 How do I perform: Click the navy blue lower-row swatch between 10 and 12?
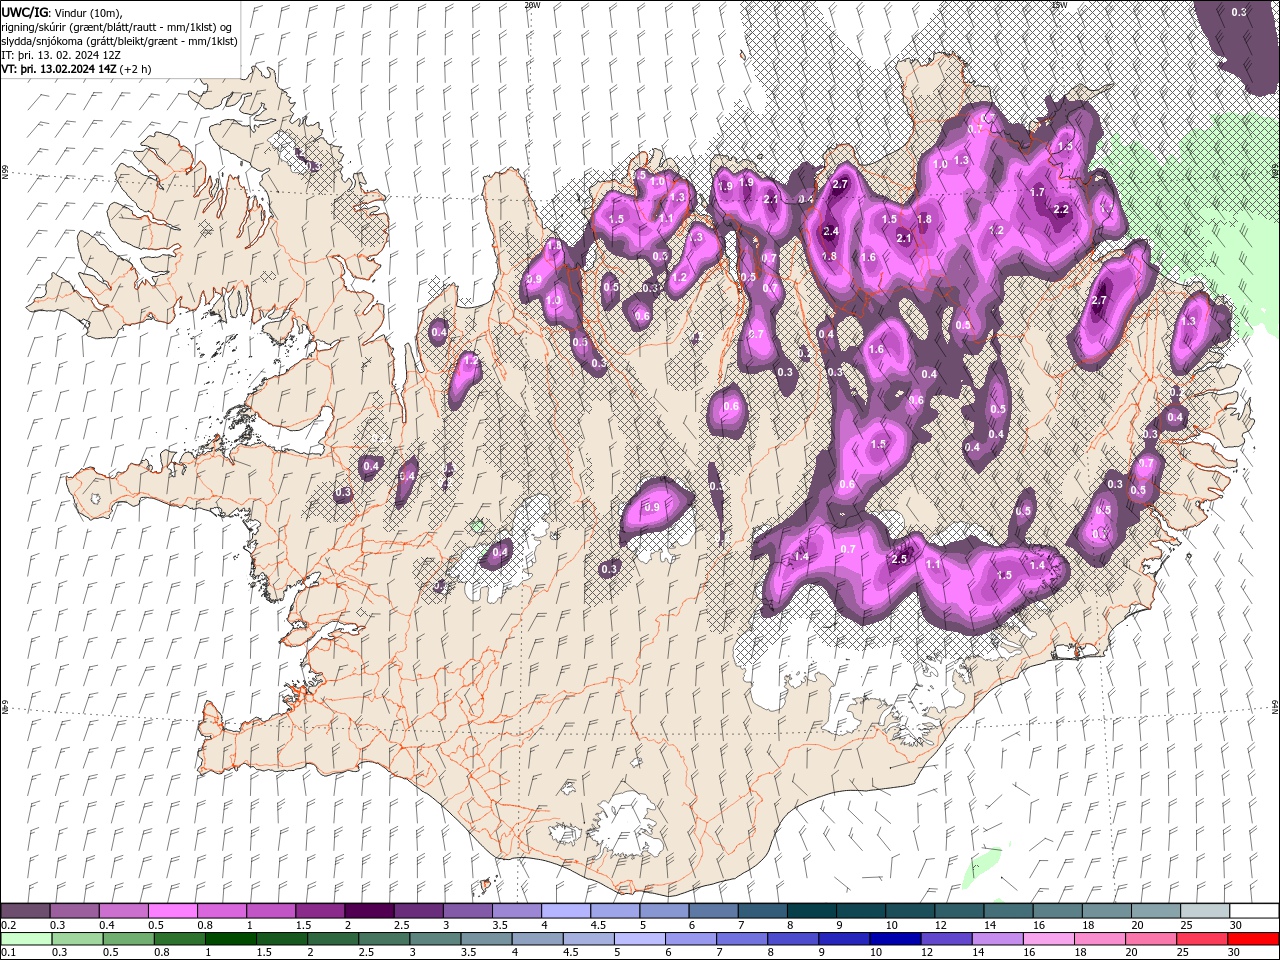895,939
